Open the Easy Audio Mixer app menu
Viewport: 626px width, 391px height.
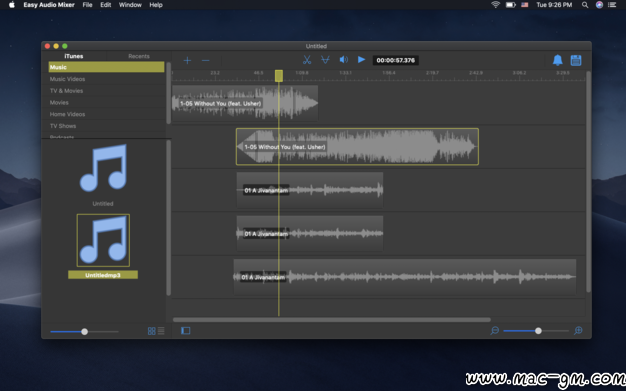pos(49,5)
